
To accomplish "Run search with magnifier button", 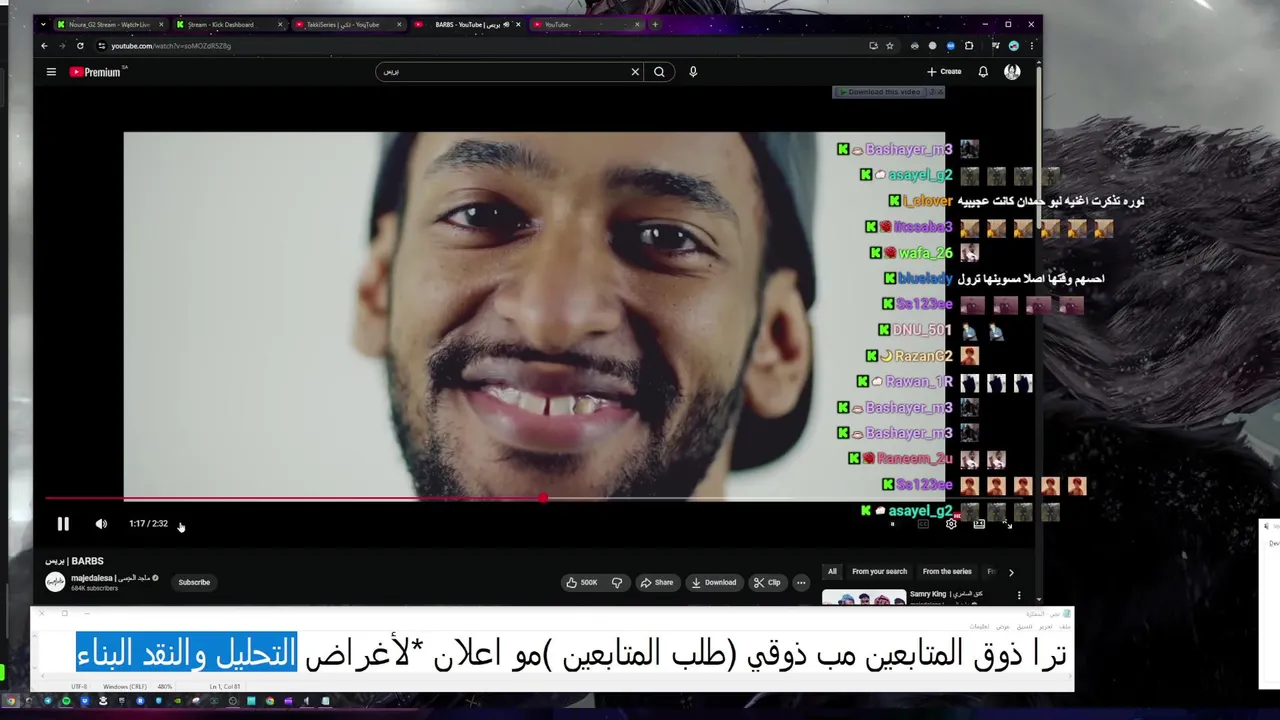I will pyautogui.click(x=659, y=72).
